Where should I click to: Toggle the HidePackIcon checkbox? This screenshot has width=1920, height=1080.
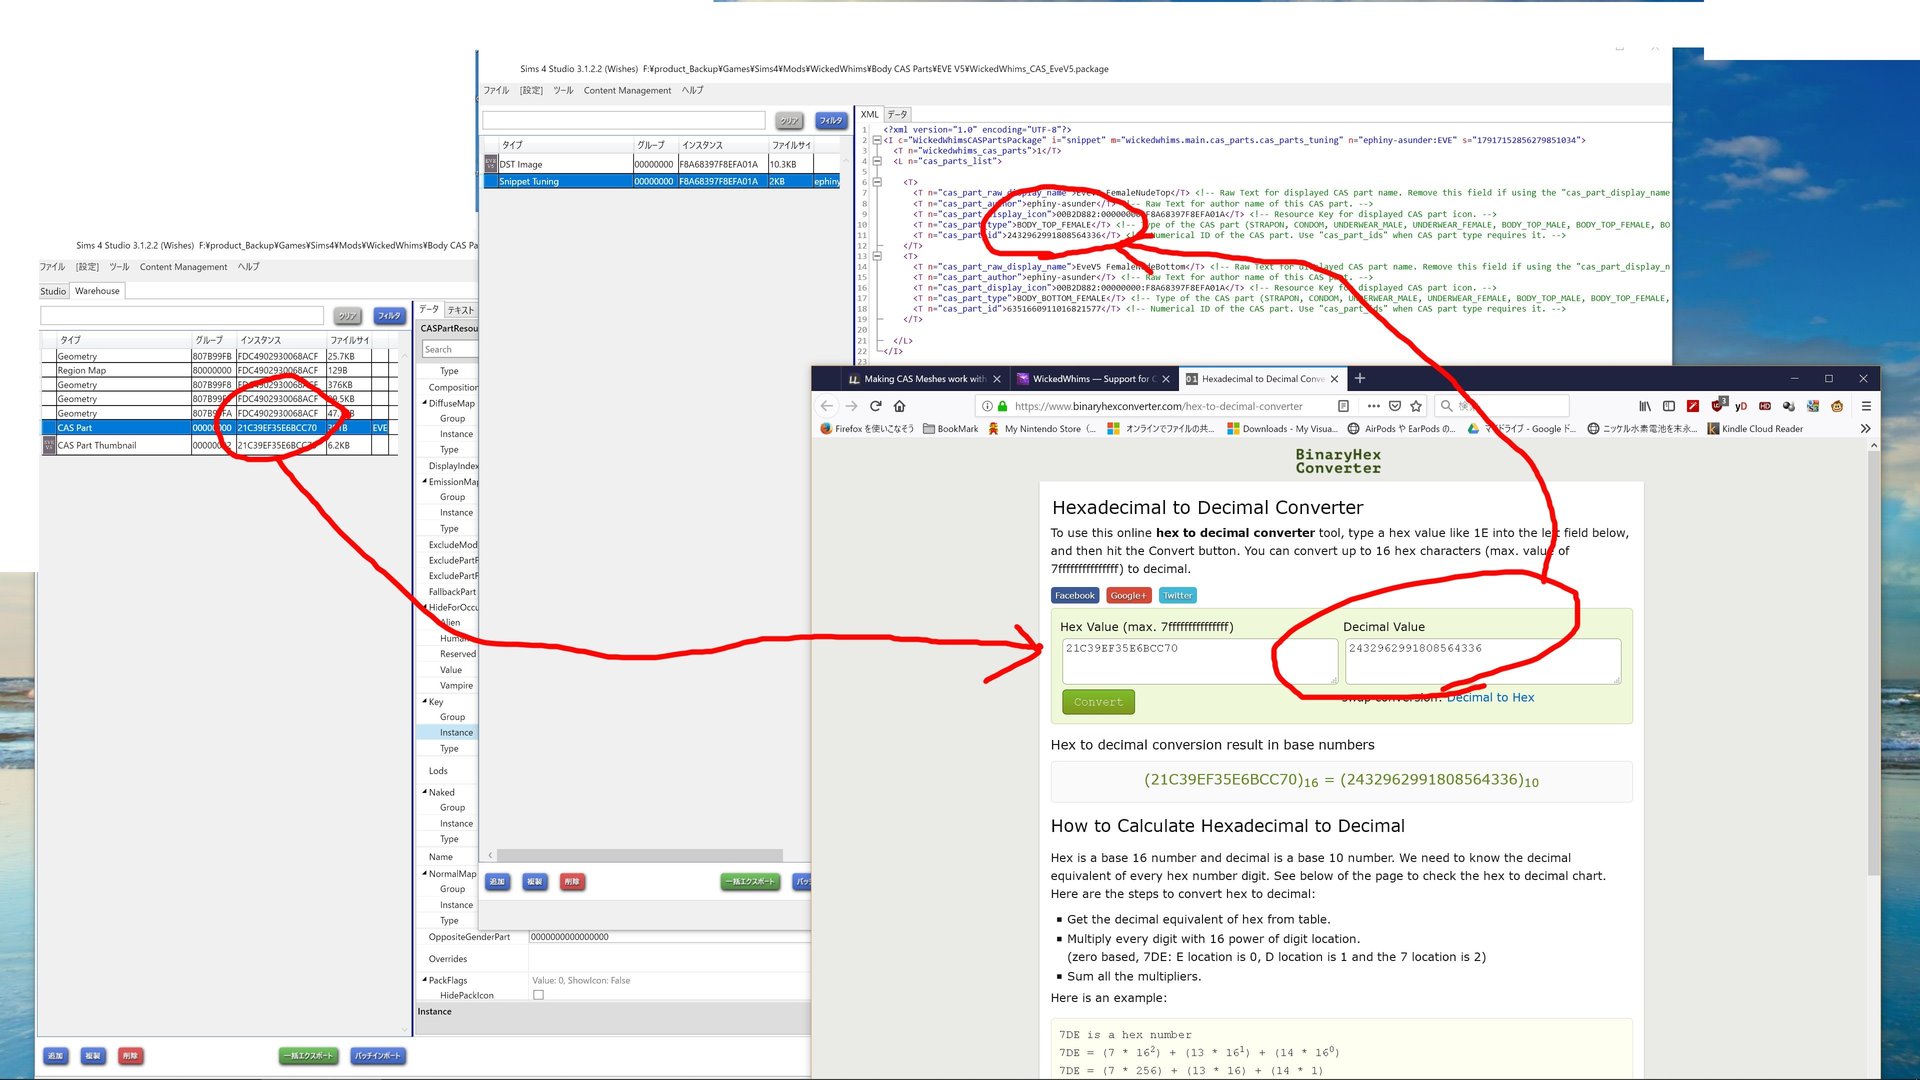point(538,995)
